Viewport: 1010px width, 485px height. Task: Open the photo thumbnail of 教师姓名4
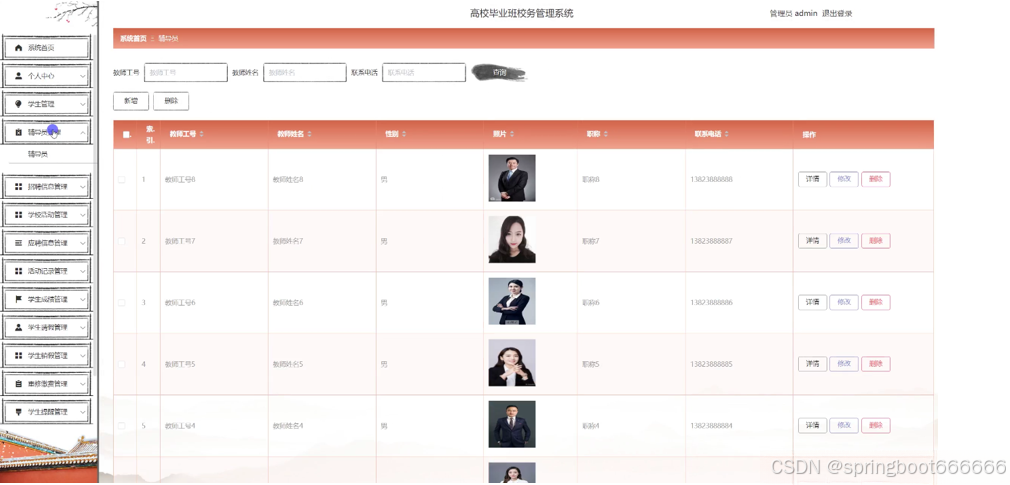(511, 424)
